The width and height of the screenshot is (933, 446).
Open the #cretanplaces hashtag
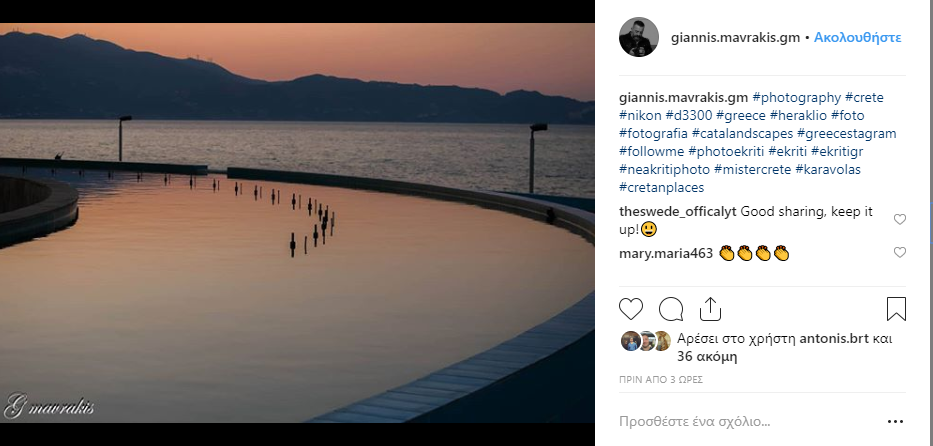point(661,187)
